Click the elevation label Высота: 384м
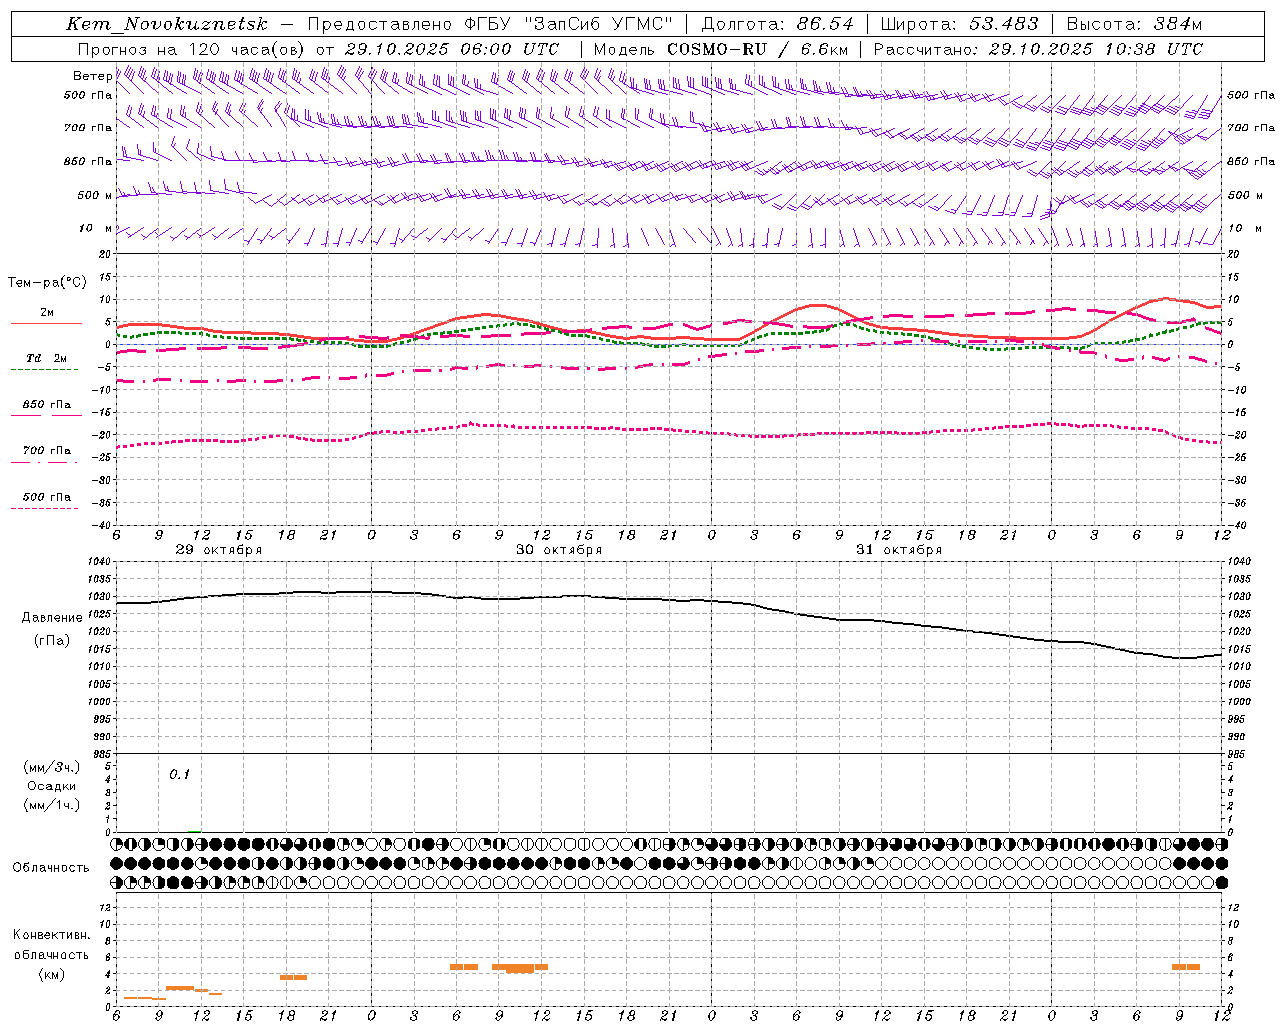 pyautogui.click(x=1134, y=24)
